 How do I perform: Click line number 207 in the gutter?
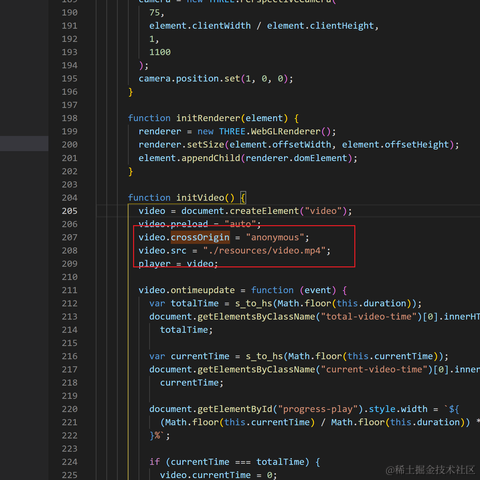pos(69,237)
